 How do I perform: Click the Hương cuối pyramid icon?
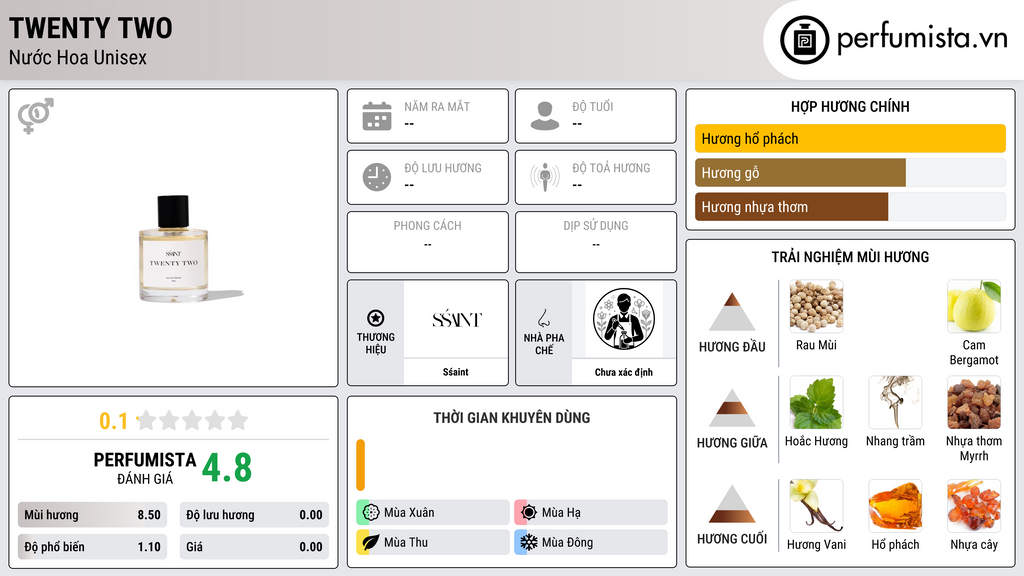point(732,504)
